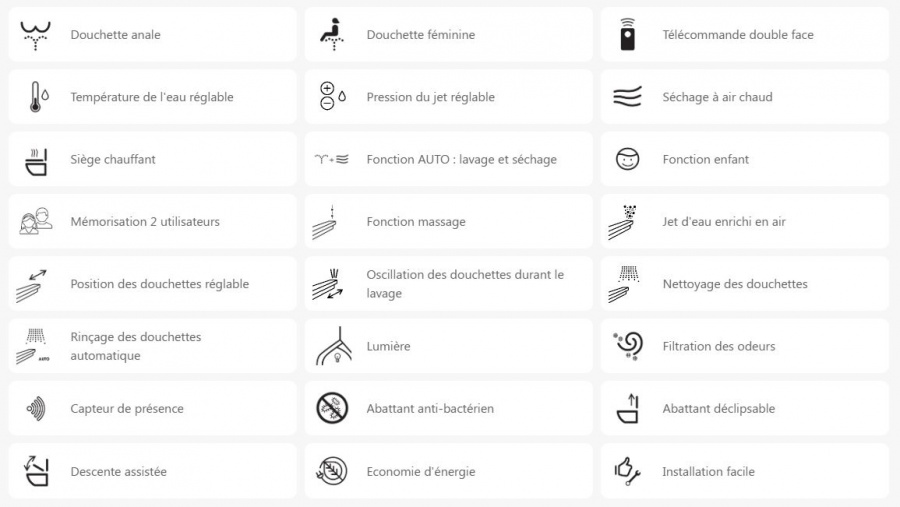Click the Télécommande double face remote icon
This screenshot has width=900, height=507.
(x=627, y=34)
